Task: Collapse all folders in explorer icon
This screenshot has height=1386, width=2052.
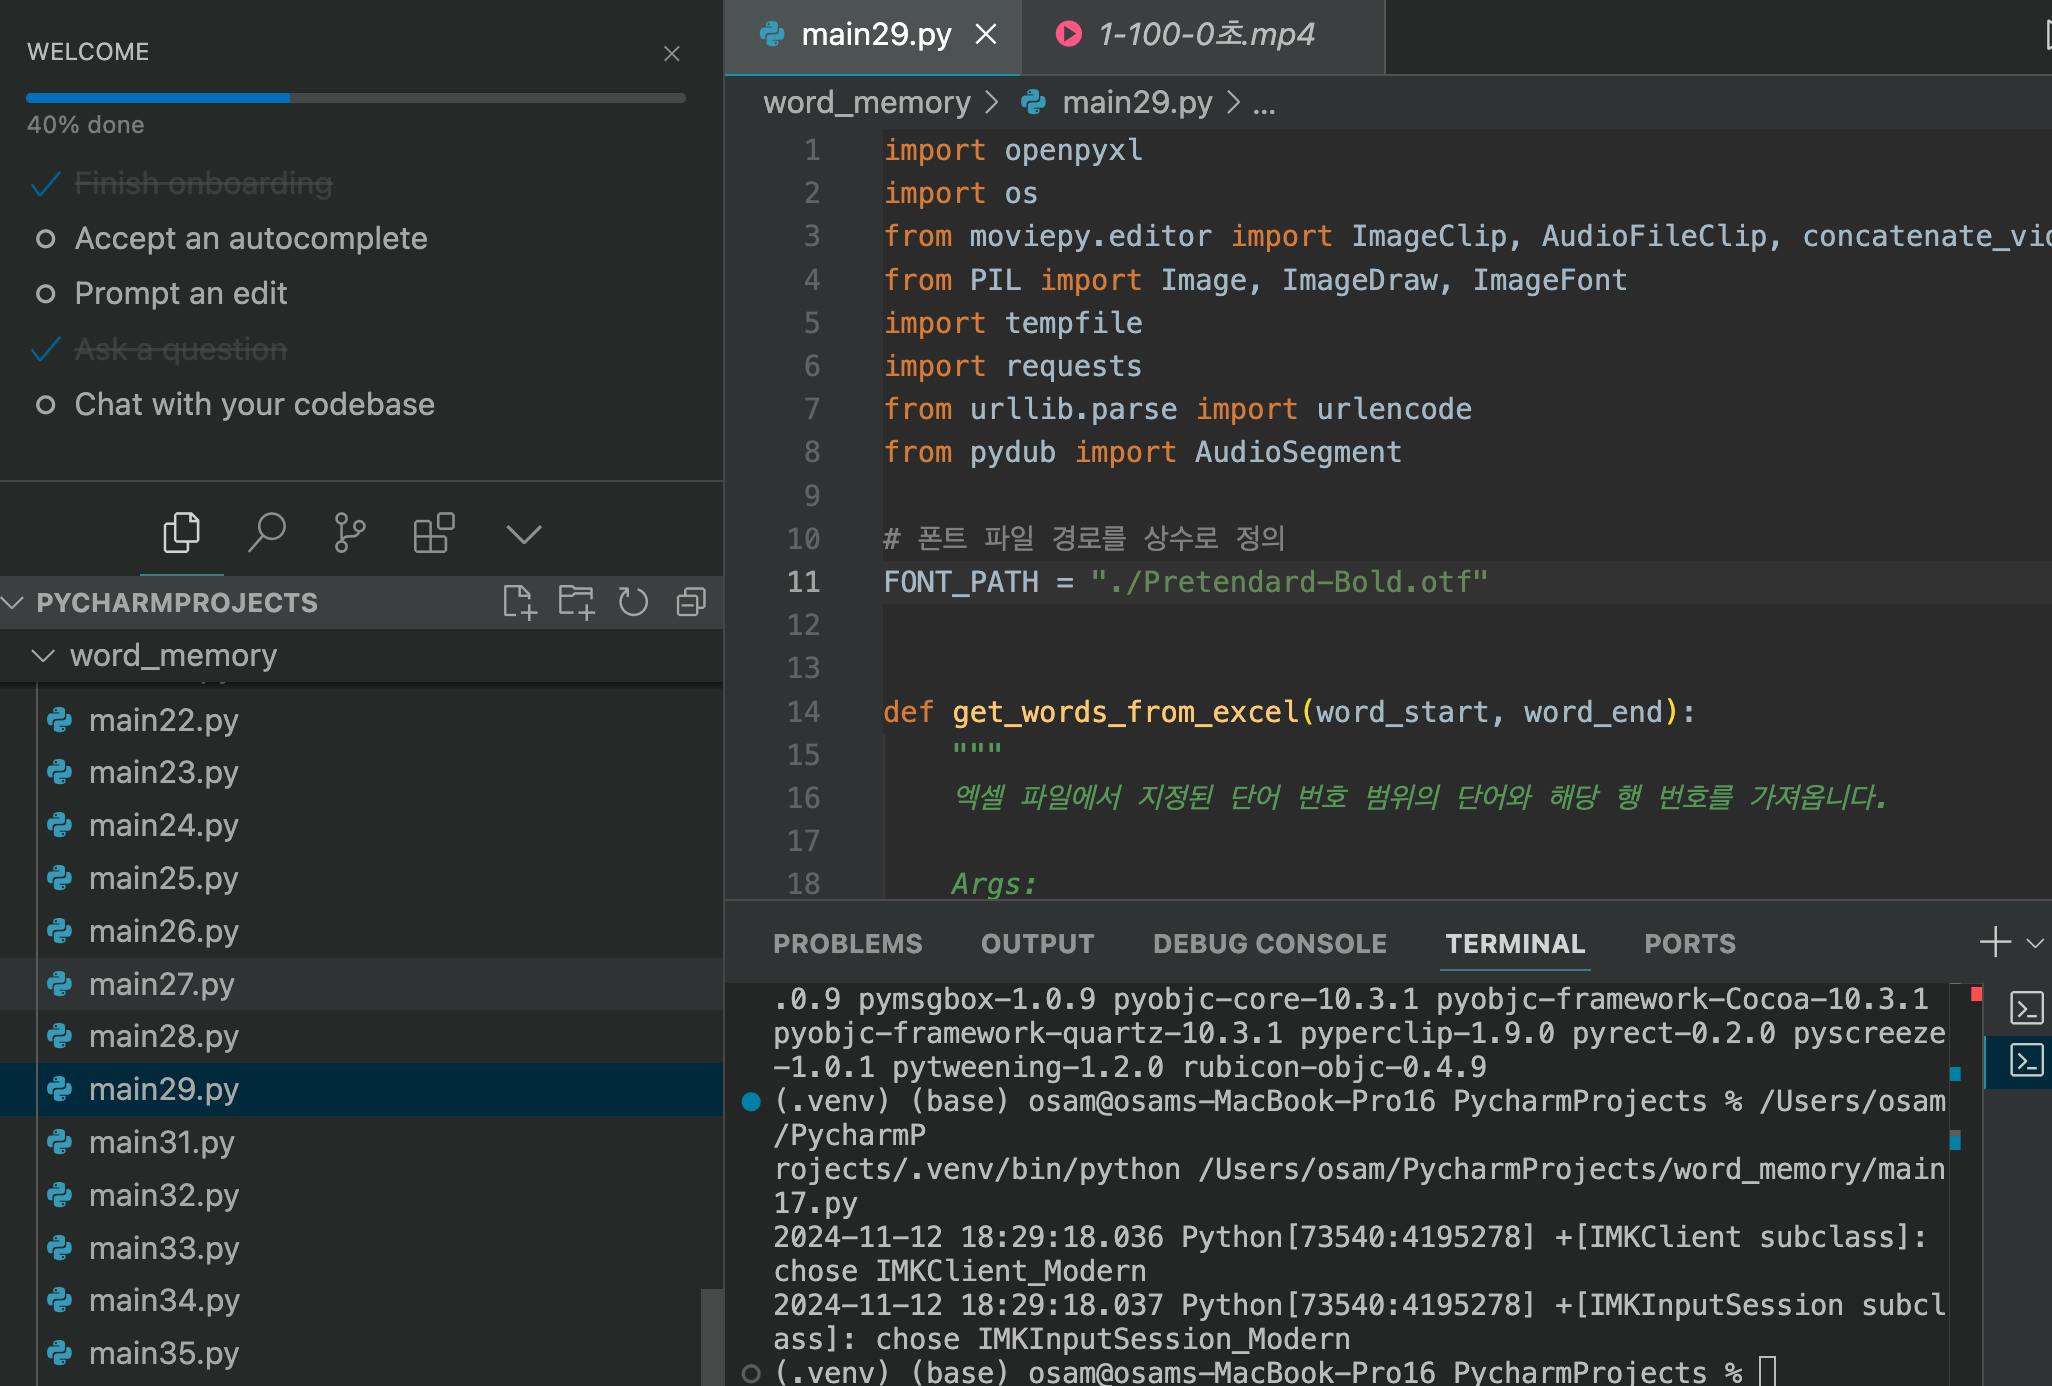Action: point(691,602)
